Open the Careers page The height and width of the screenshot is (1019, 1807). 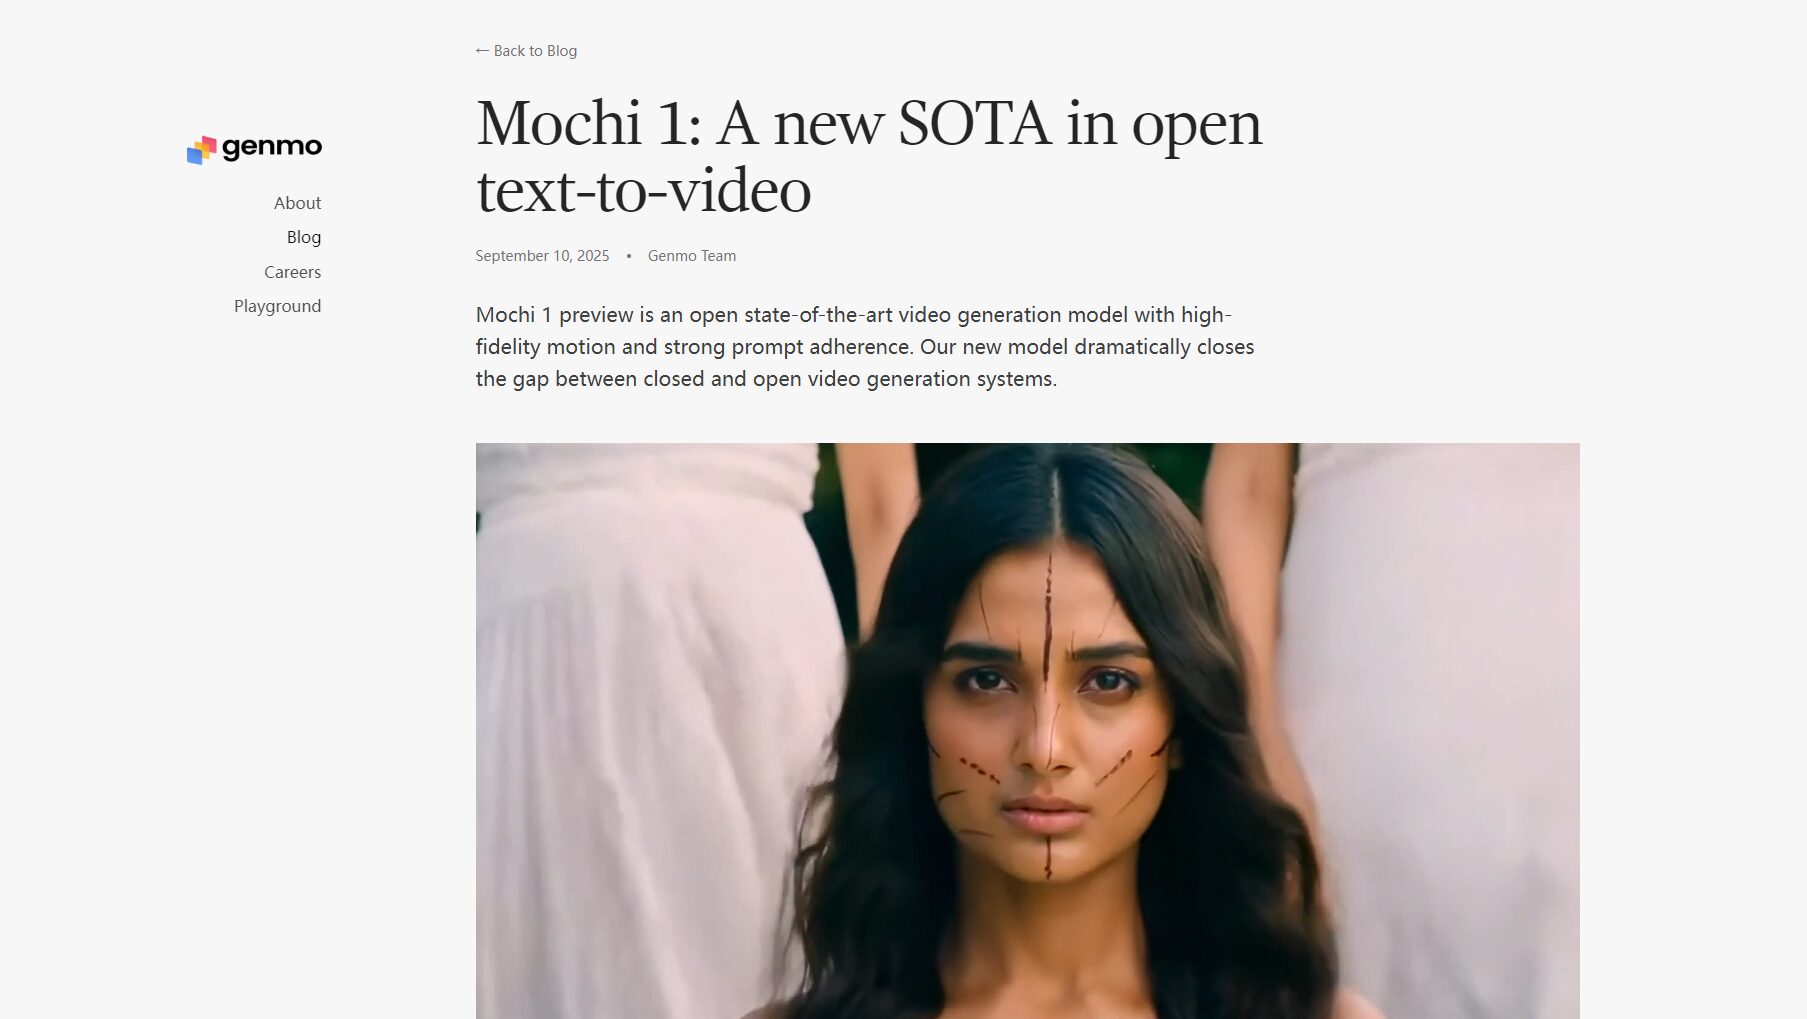[x=292, y=272]
